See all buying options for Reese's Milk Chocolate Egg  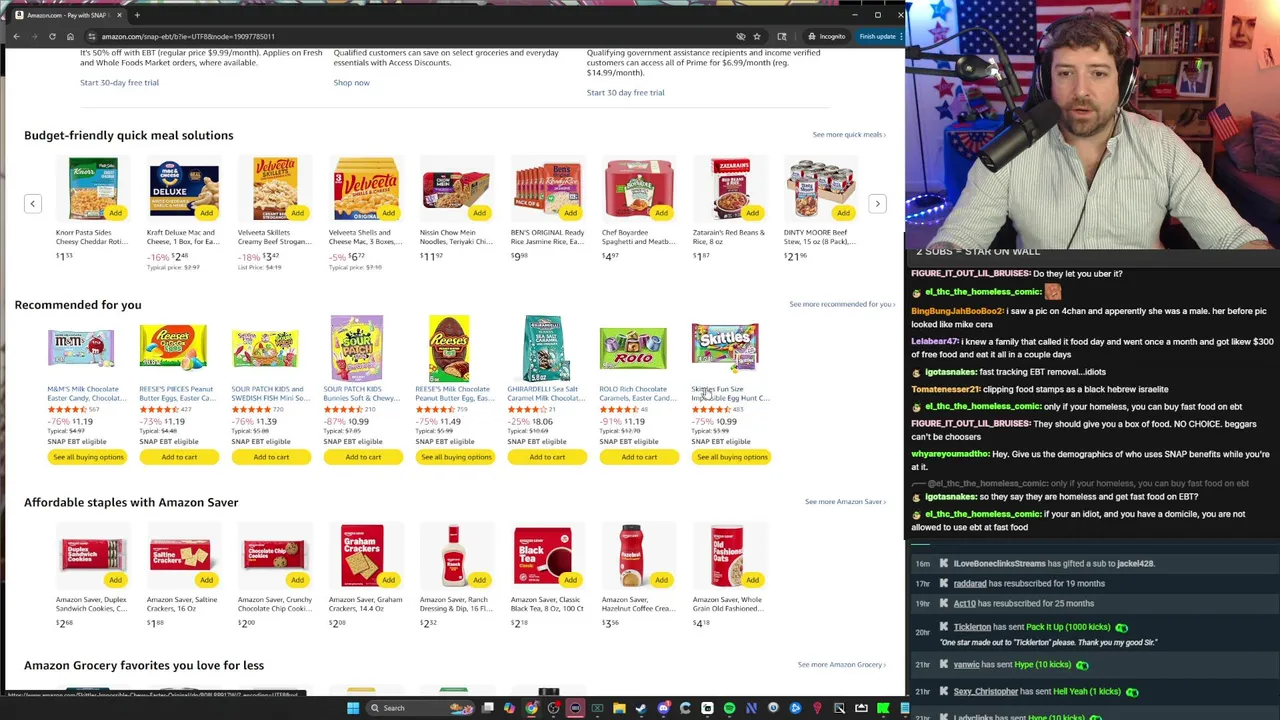click(x=455, y=457)
